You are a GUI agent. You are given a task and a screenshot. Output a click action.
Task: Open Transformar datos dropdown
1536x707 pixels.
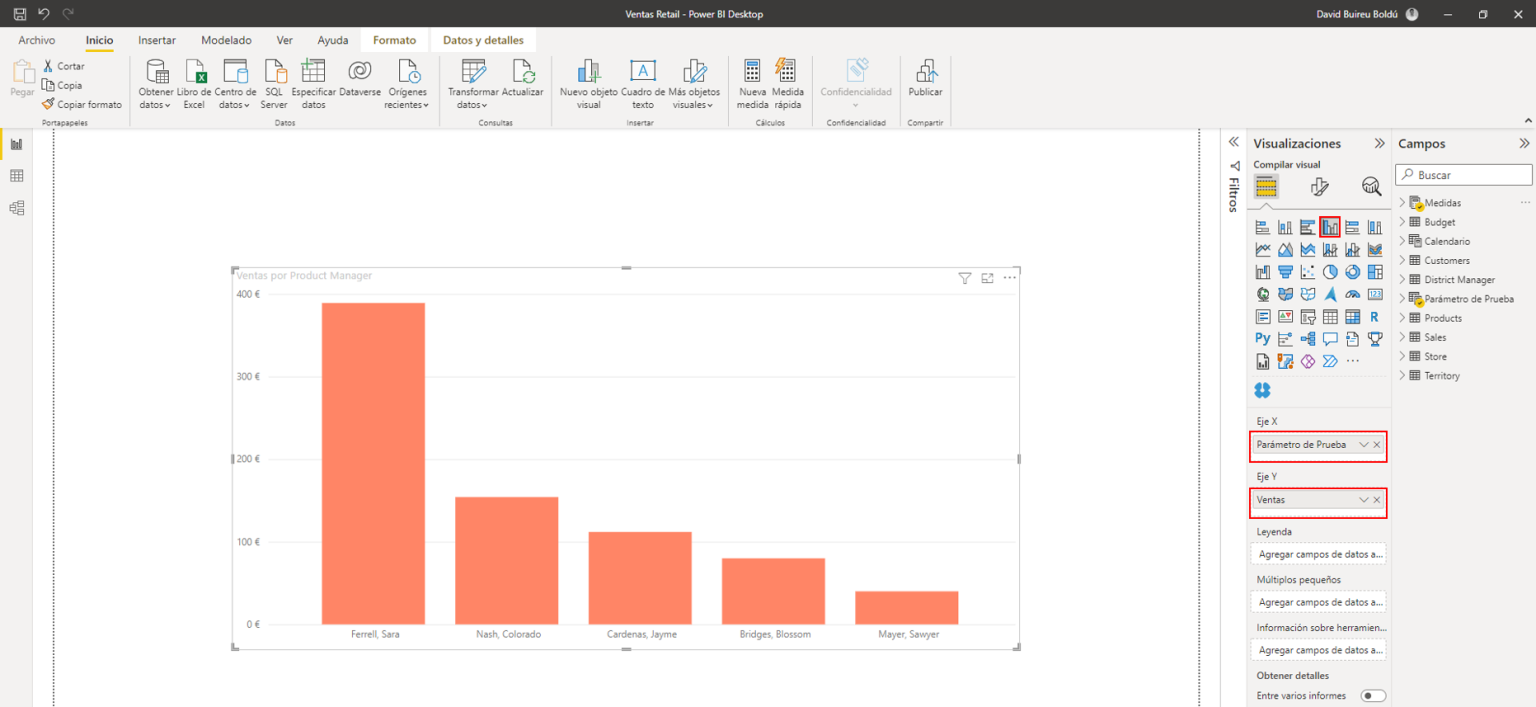[472, 84]
